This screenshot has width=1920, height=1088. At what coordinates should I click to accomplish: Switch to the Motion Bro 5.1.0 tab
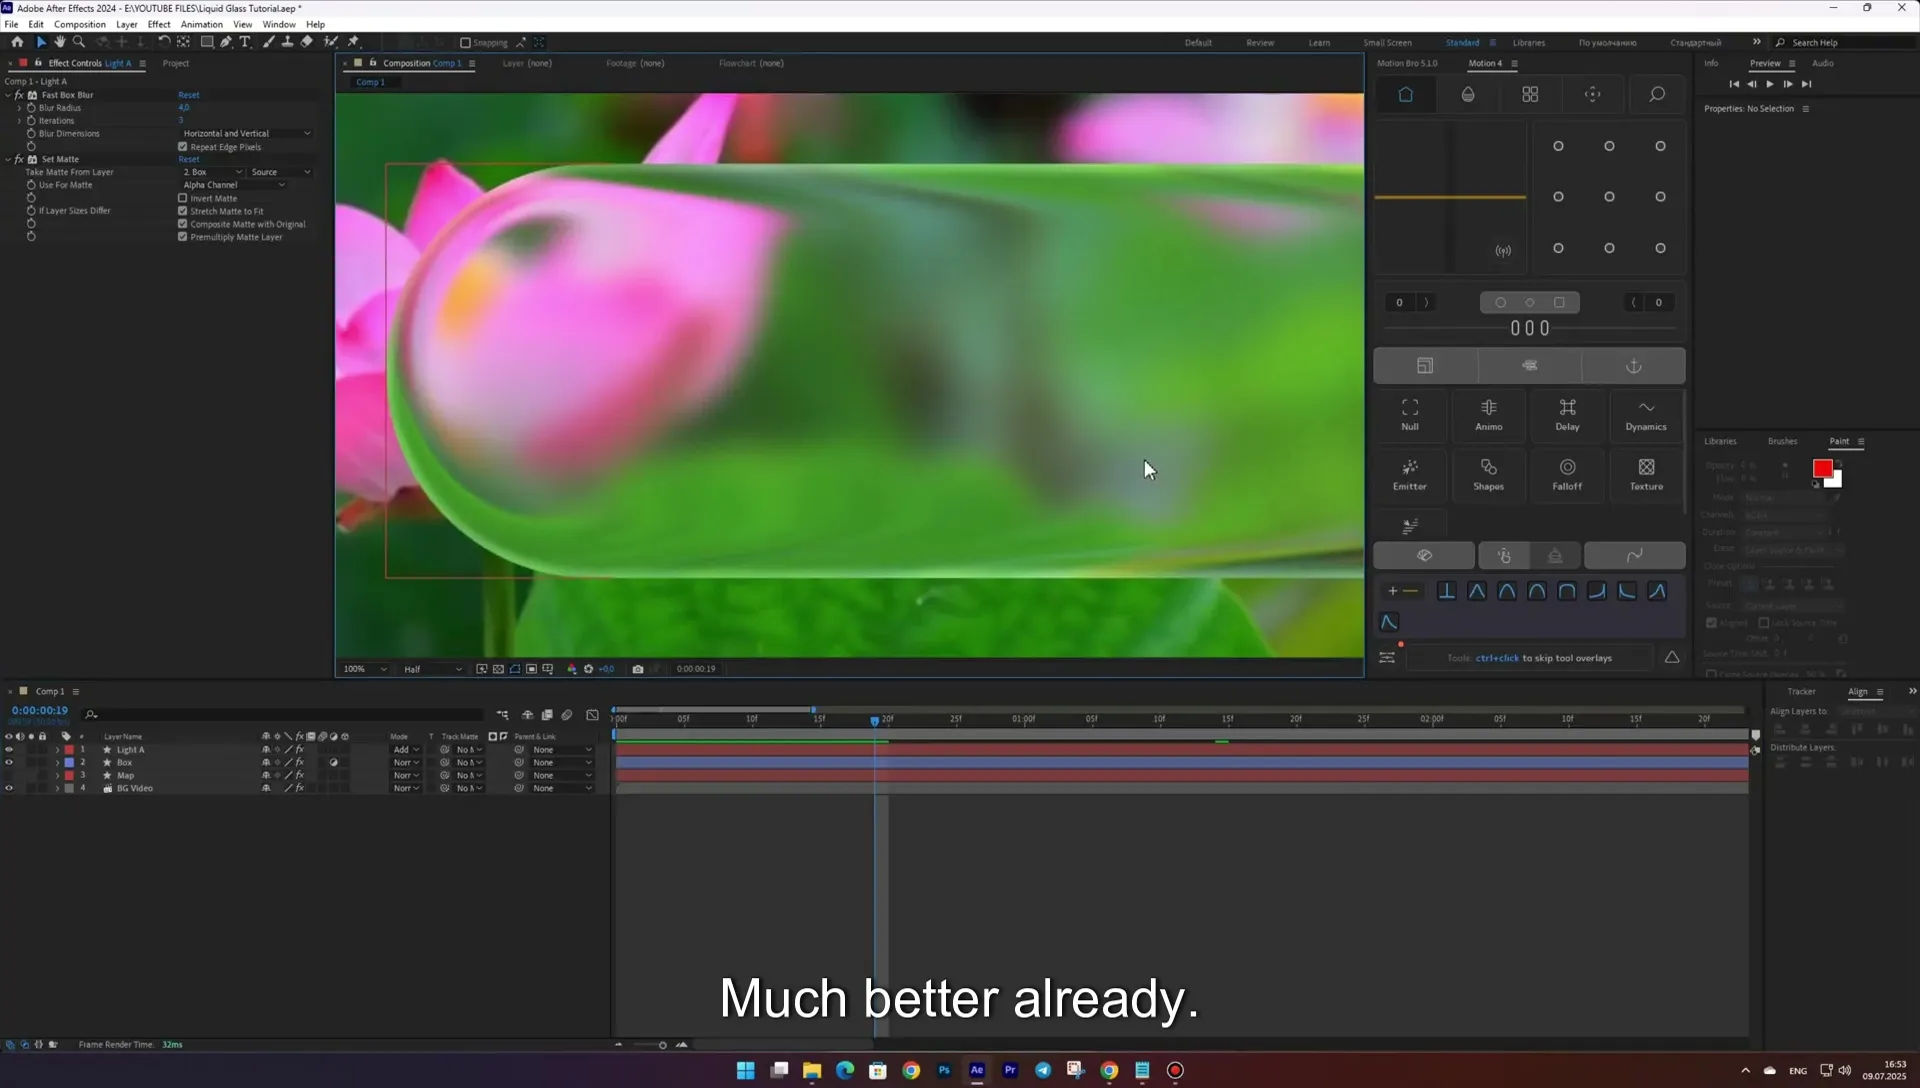(x=1407, y=63)
